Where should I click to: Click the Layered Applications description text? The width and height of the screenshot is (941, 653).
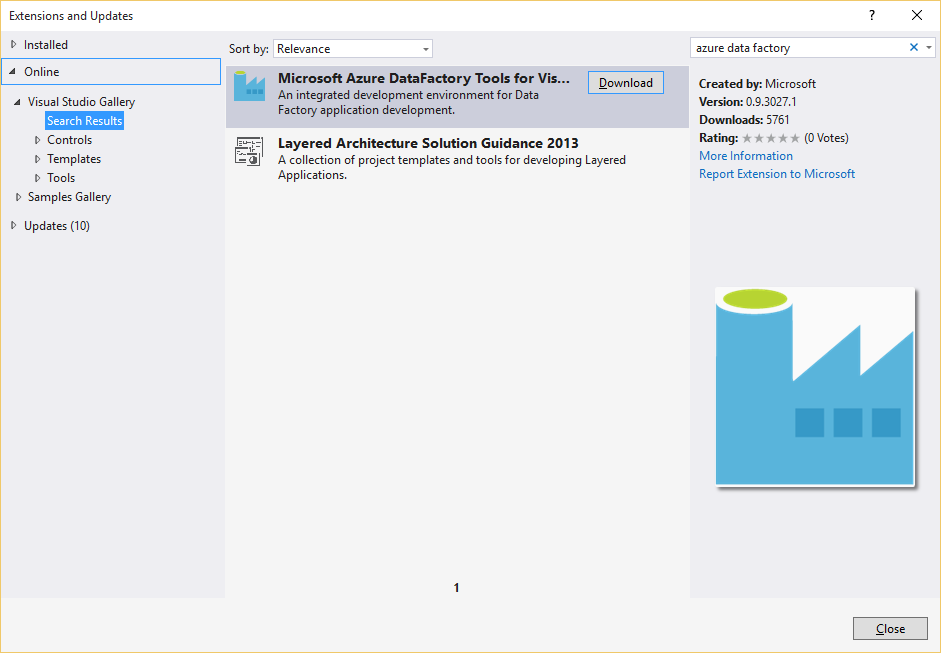click(x=452, y=167)
